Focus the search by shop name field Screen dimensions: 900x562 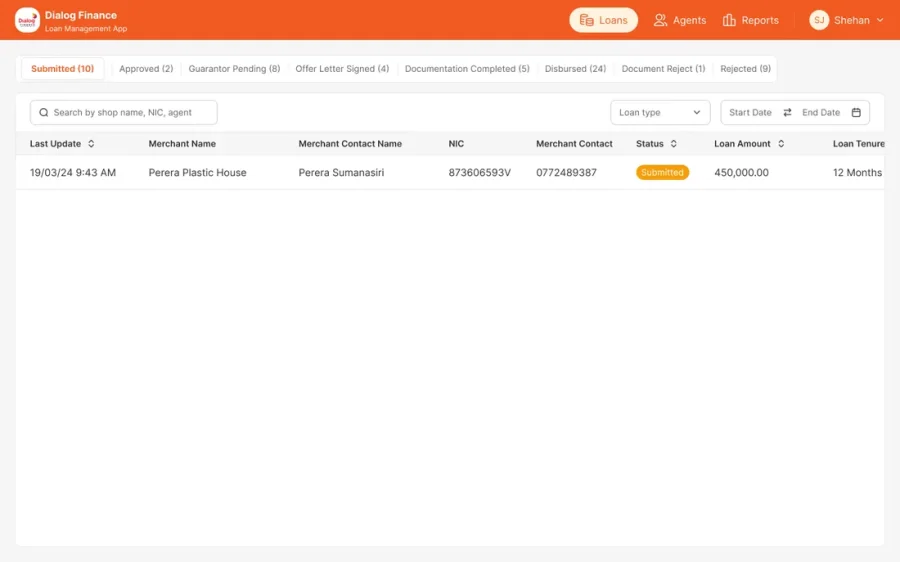(123, 113)
